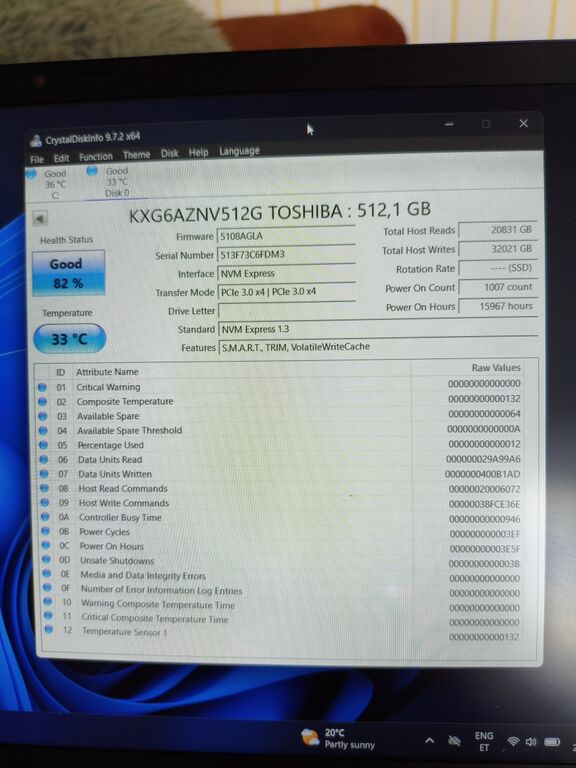Screen dimensions: 576x768
Task: Open the Function menu
Action: pos(96,157)
